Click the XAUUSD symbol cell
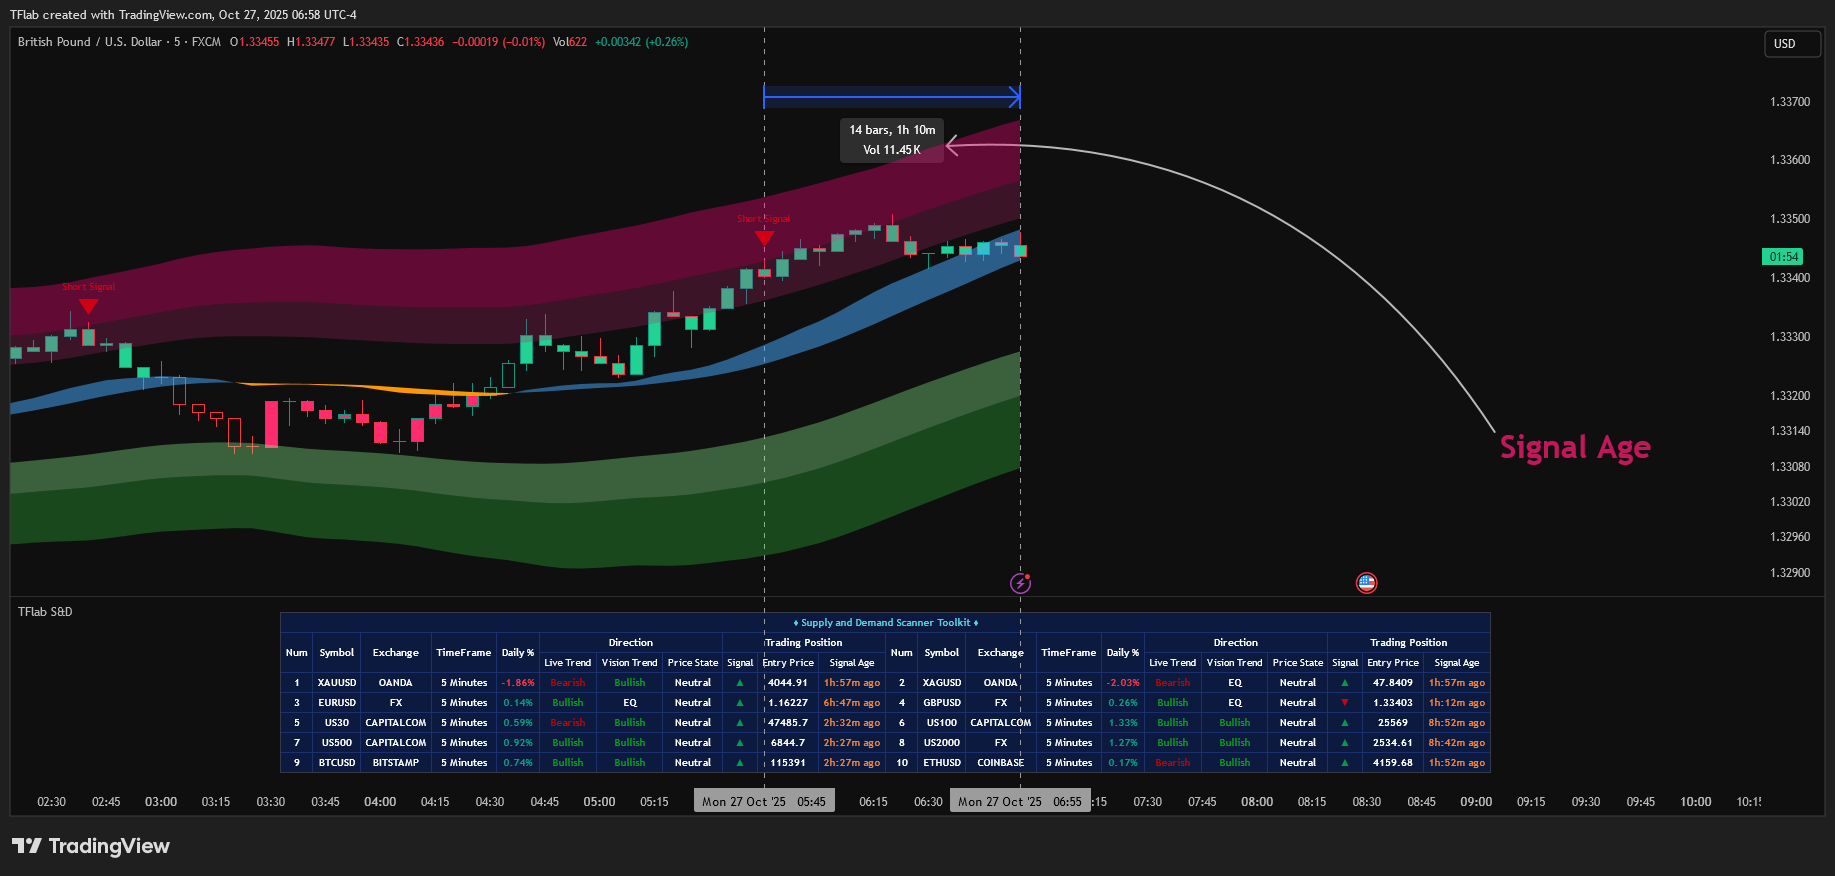The image size is (1835, 876). (337, 683)
